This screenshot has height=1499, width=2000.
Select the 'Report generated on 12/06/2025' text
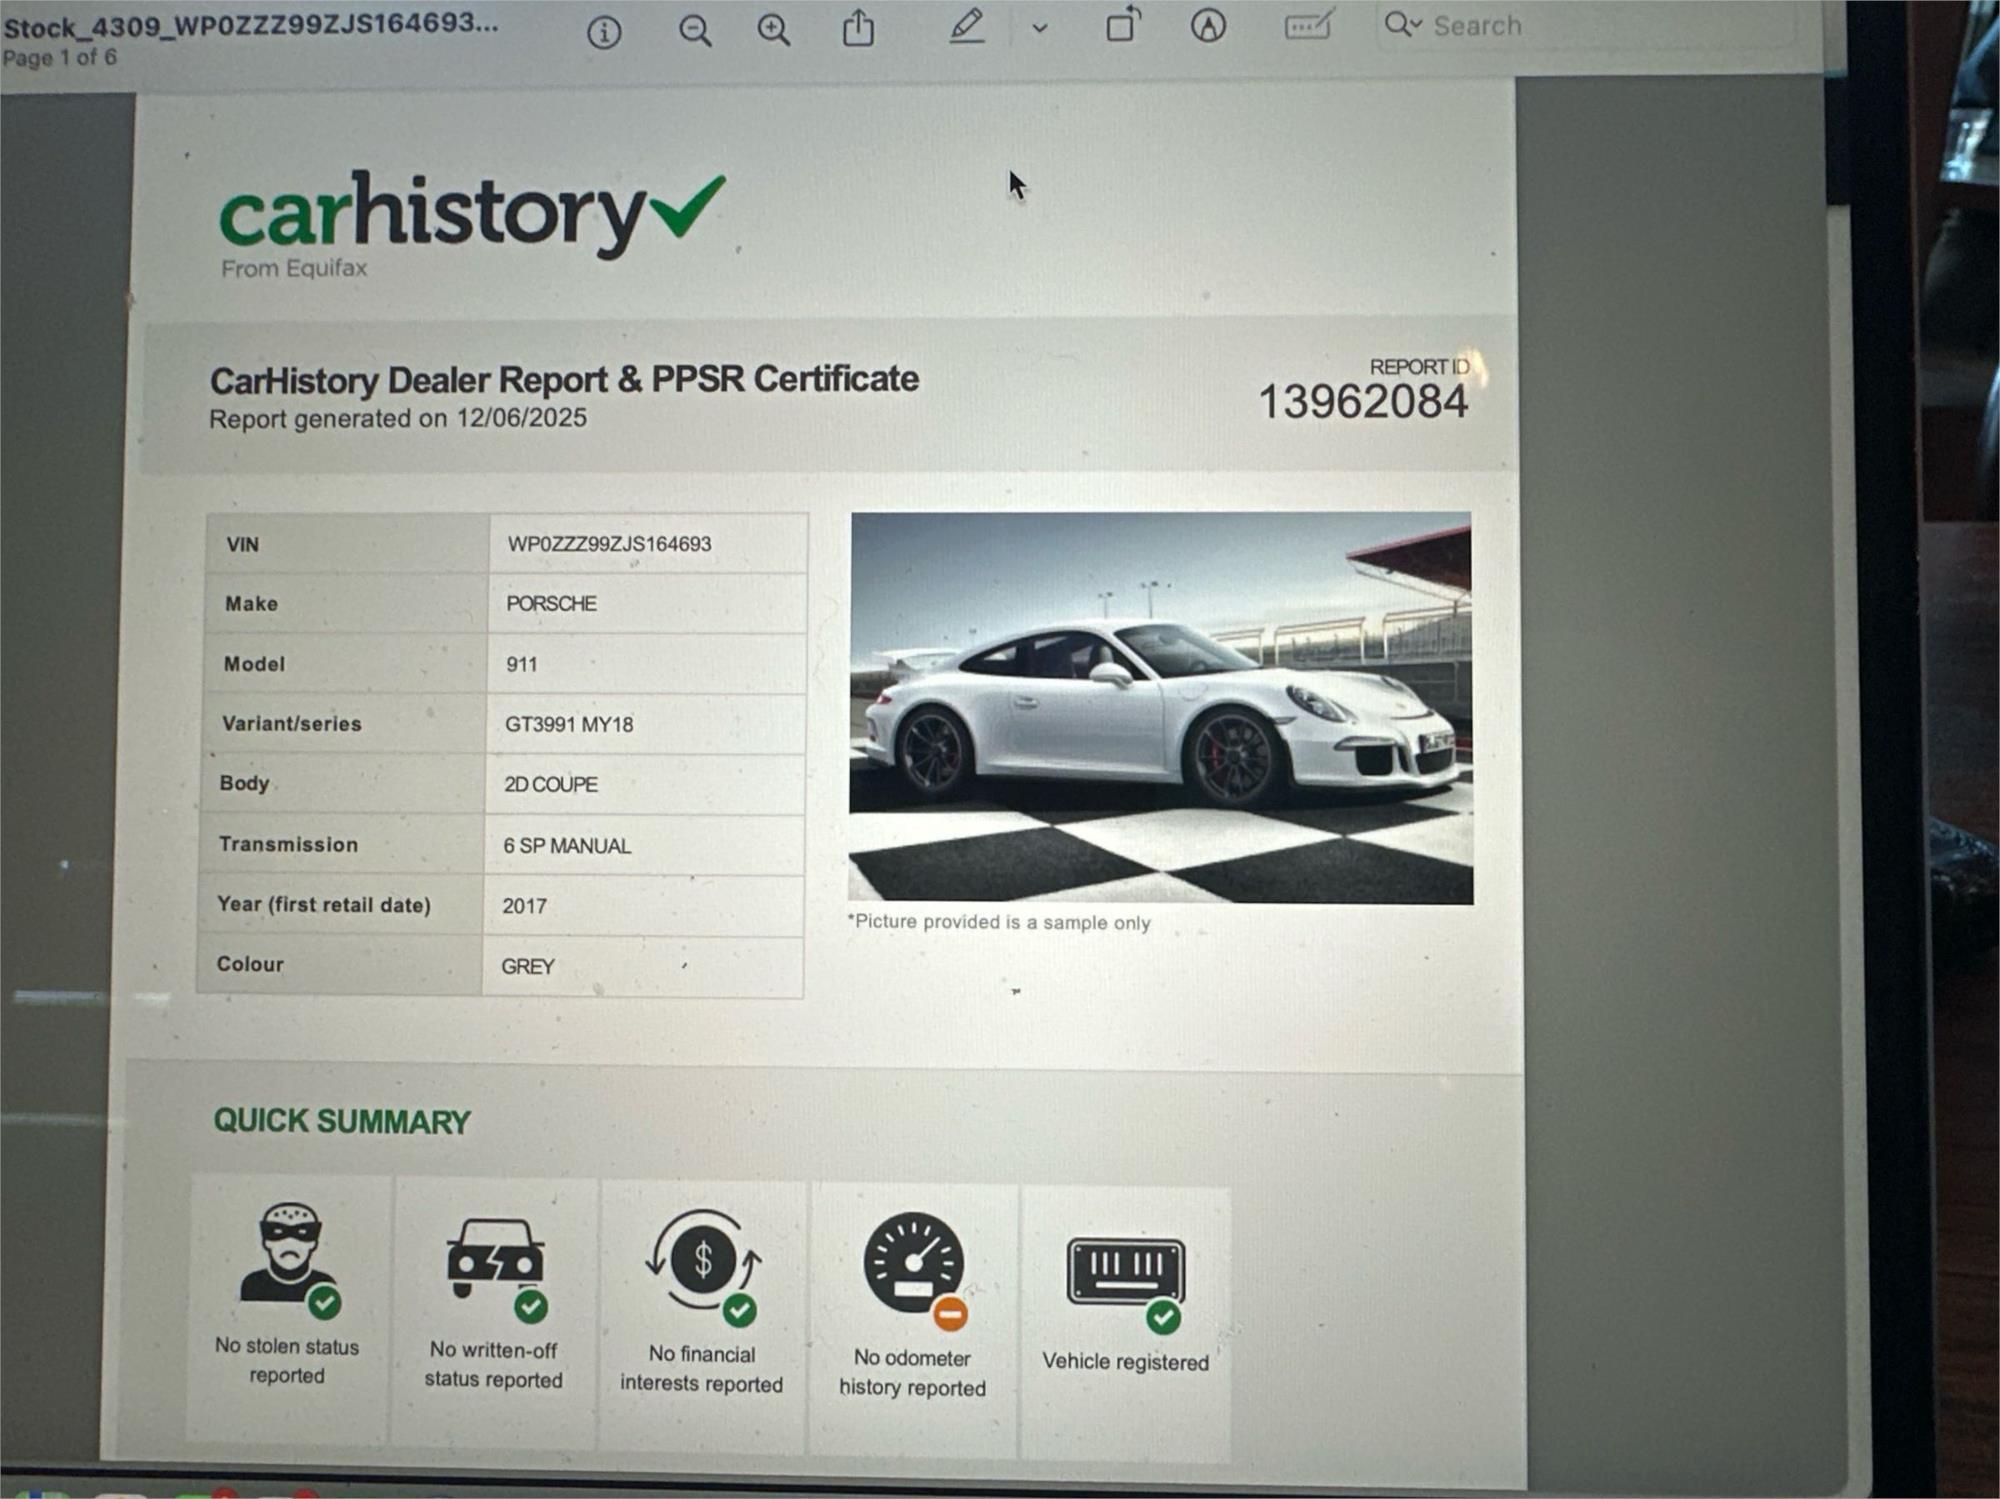pyautogui.click(x=398, y=418)
